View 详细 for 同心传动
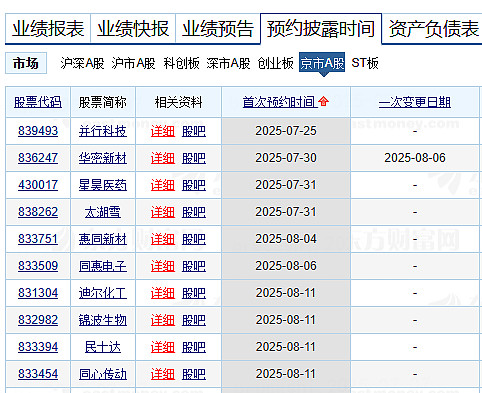This screenshot has height=393, width=482. pos(163,374)
